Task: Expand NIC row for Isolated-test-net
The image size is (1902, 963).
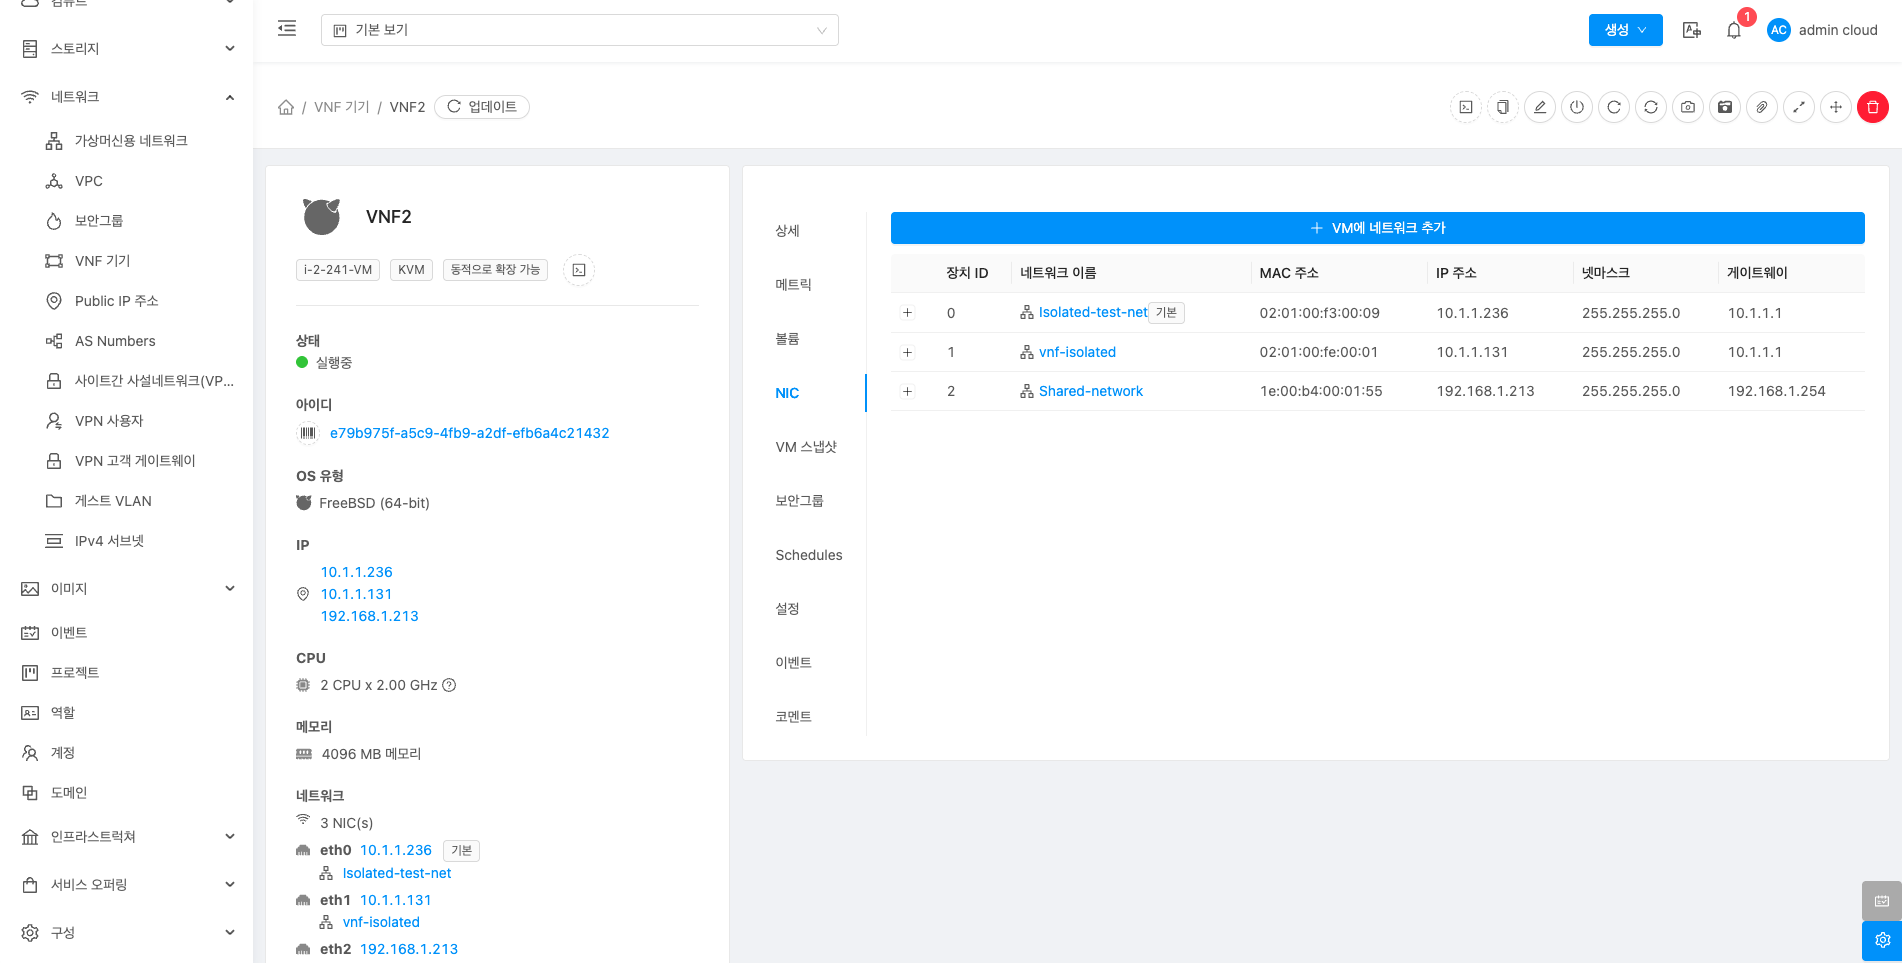Action: 908,313
